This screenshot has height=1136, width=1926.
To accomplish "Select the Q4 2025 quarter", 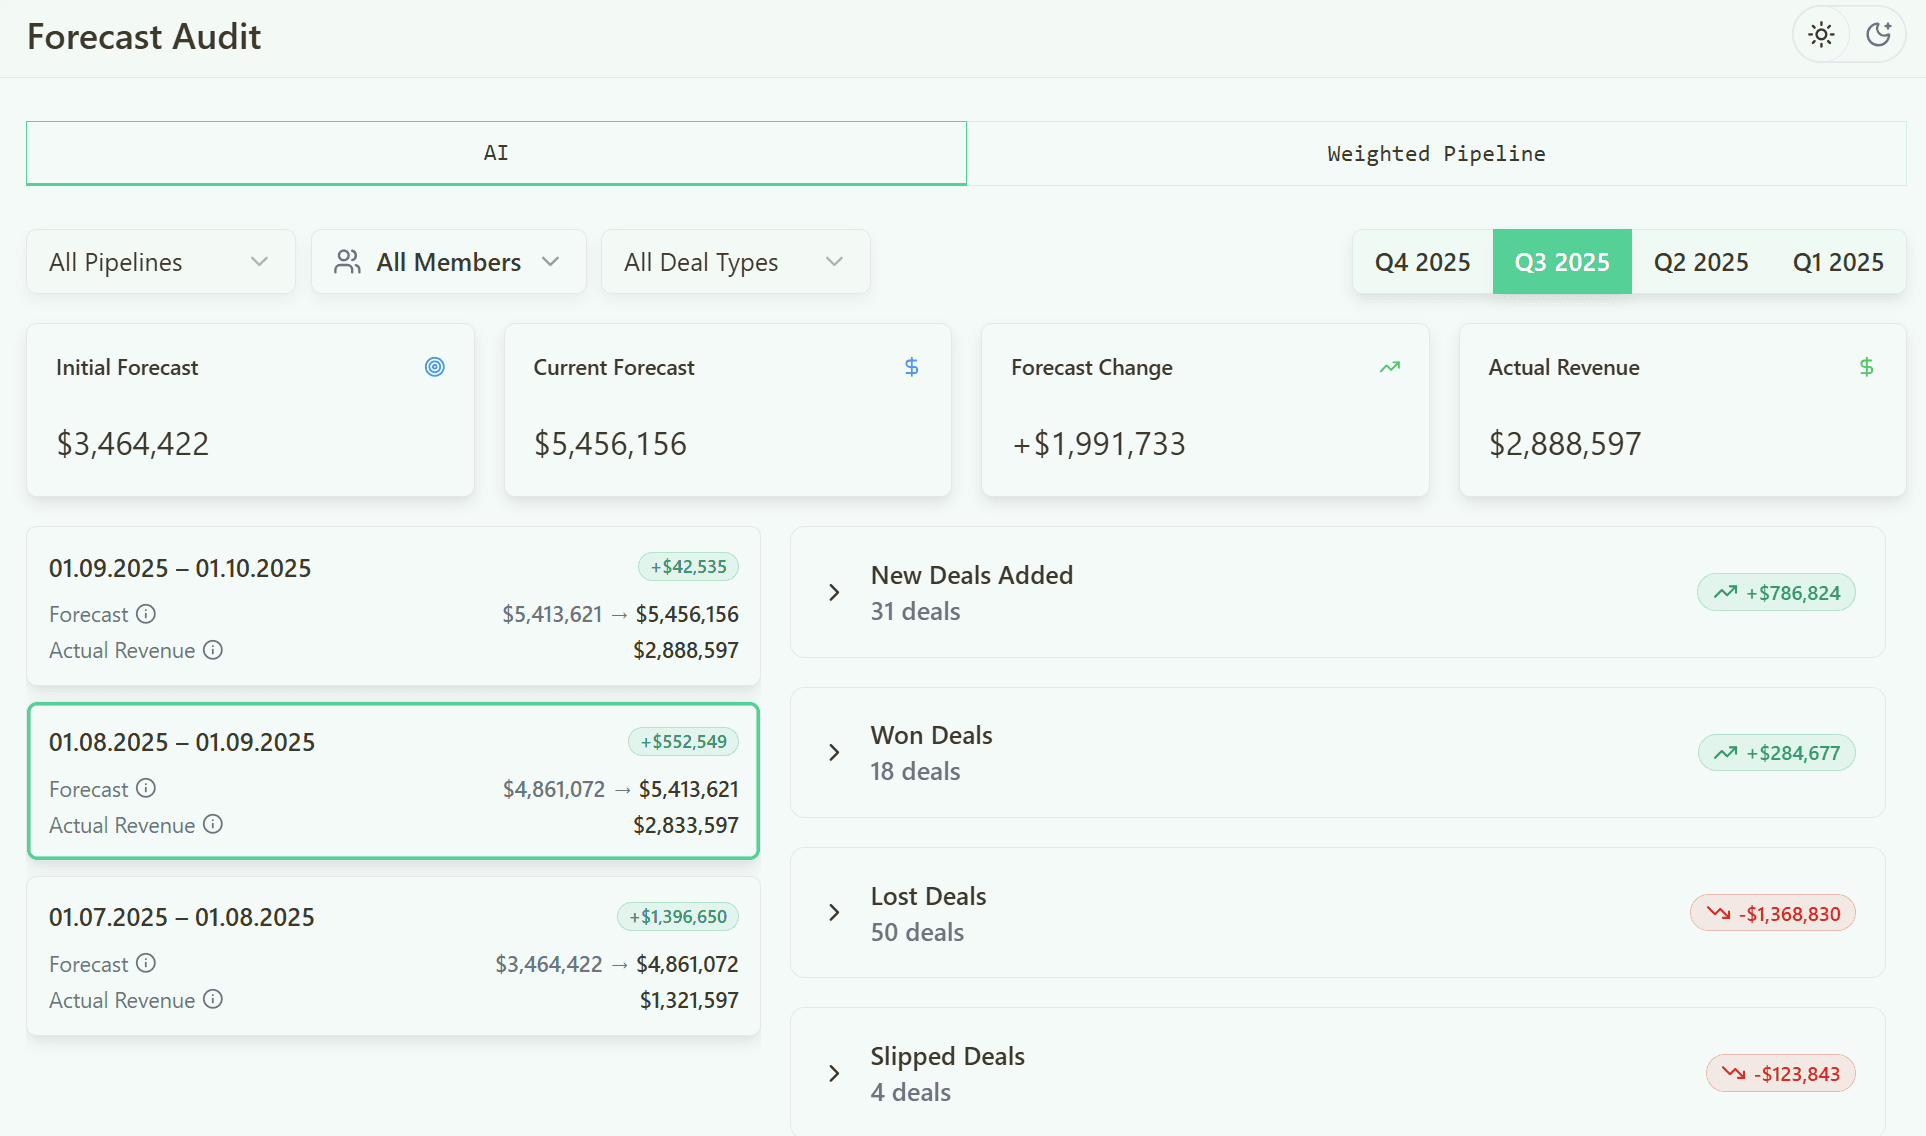I will pos(1422,262).
